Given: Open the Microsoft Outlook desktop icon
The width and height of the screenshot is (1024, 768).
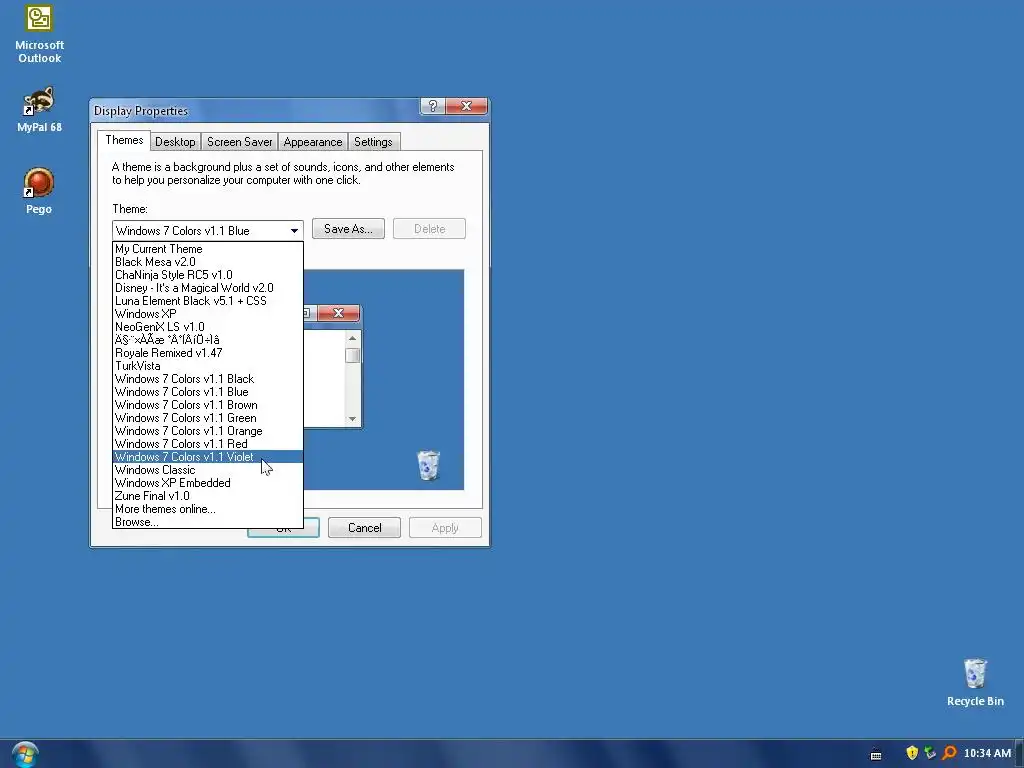Looking at the screenshot, I should [39, 35].
